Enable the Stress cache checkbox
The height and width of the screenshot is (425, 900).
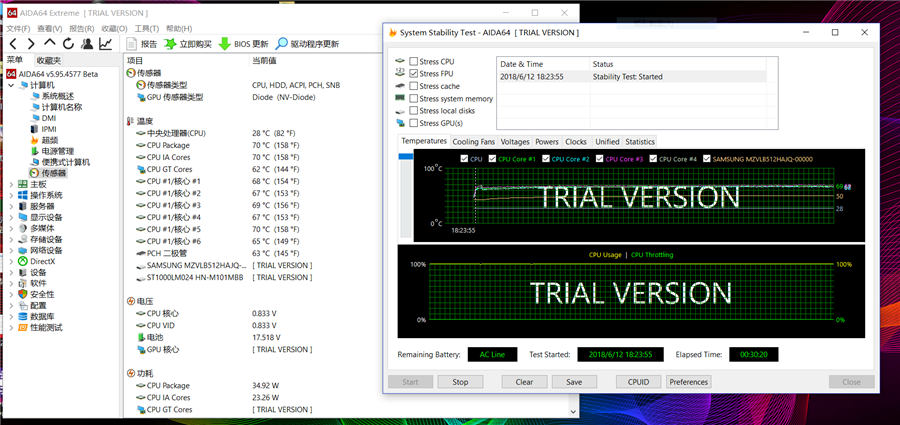click(x=413, y=86)
